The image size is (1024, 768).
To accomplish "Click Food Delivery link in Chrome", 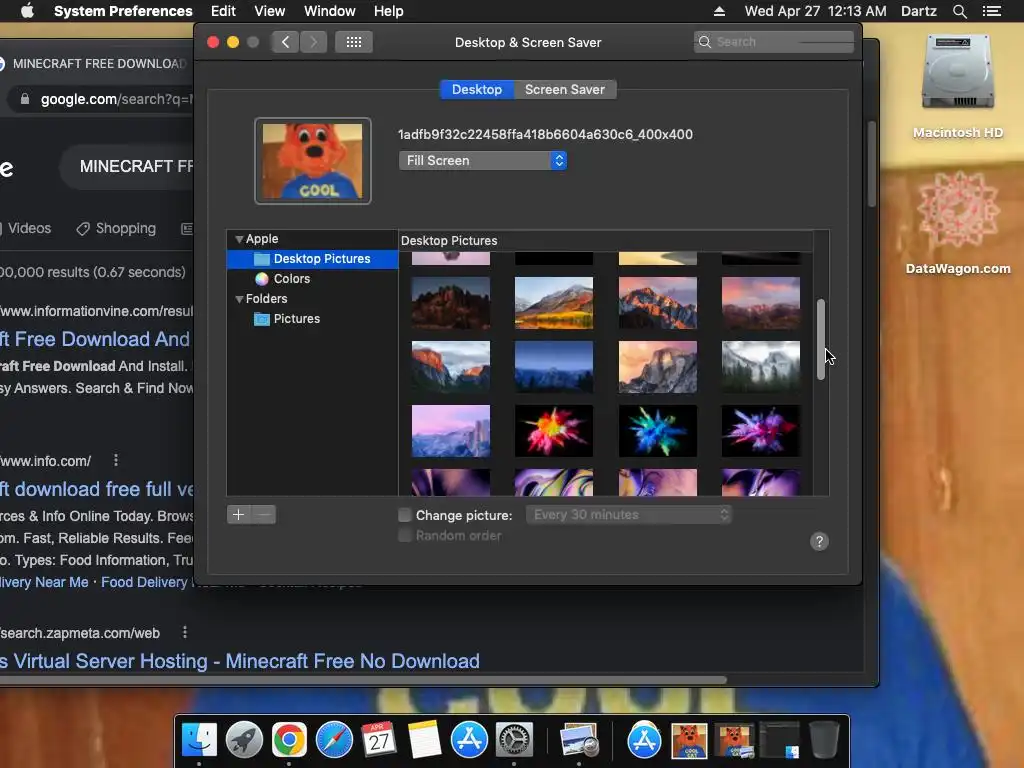I will [144, 582].
